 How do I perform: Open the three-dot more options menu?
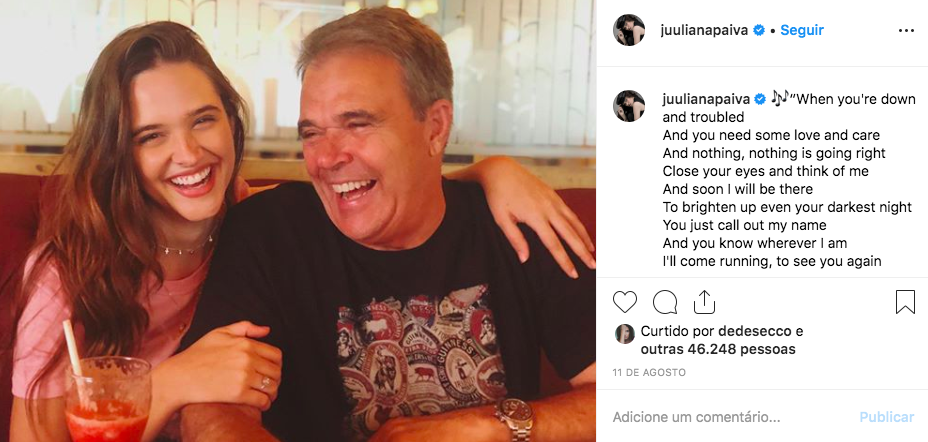pos(906,31)
